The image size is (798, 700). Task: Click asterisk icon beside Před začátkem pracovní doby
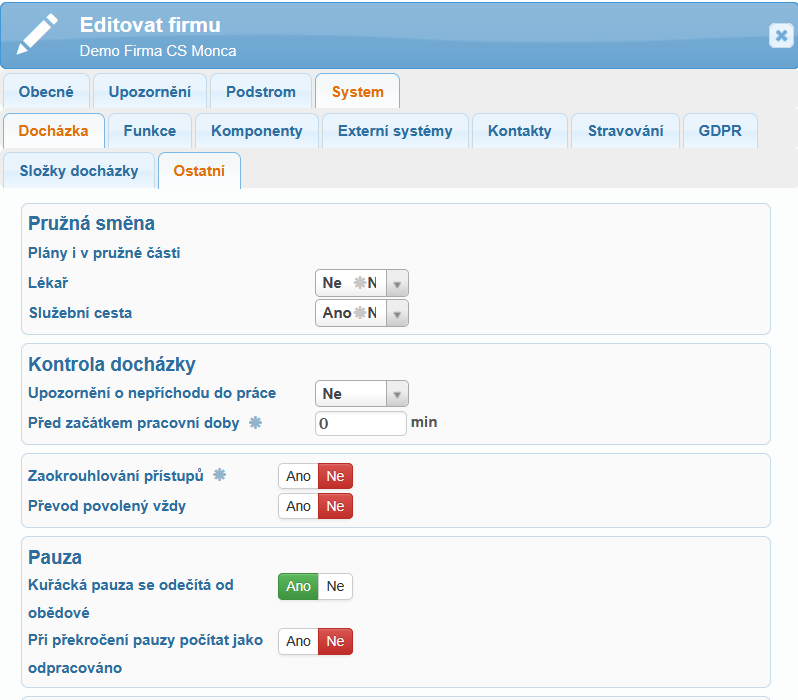click(x=255, y=422)
